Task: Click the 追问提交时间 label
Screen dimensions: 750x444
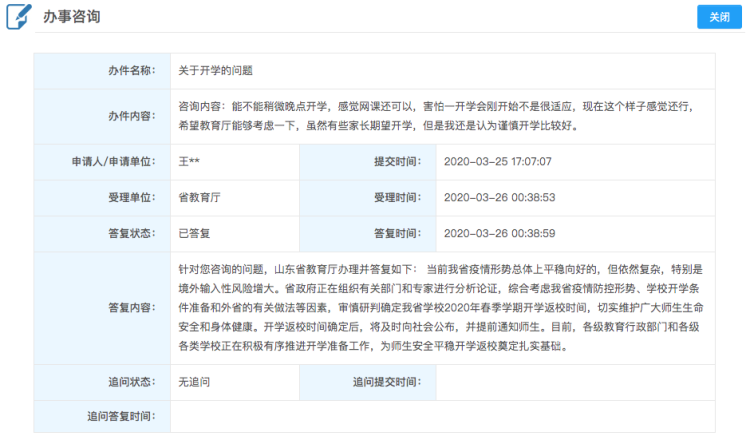Action: click(x=387, y=382)
